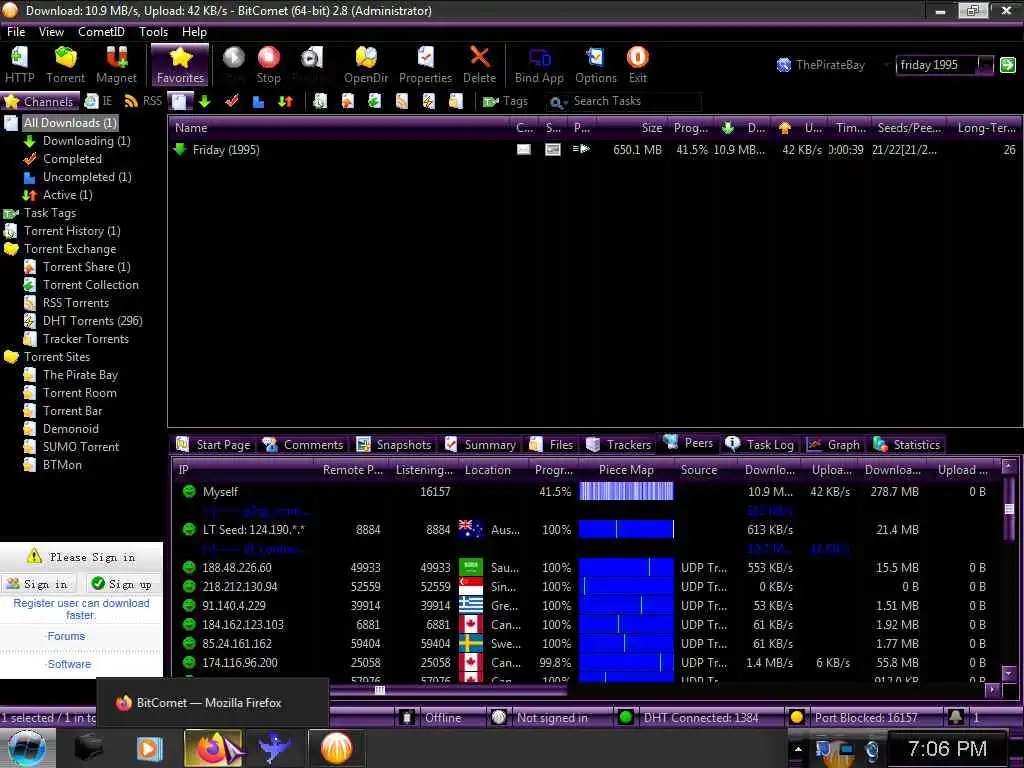Viewport: 1024px width, 768px height.
Task: Select Uncompleted (1) category
Action: coord(87,177)
